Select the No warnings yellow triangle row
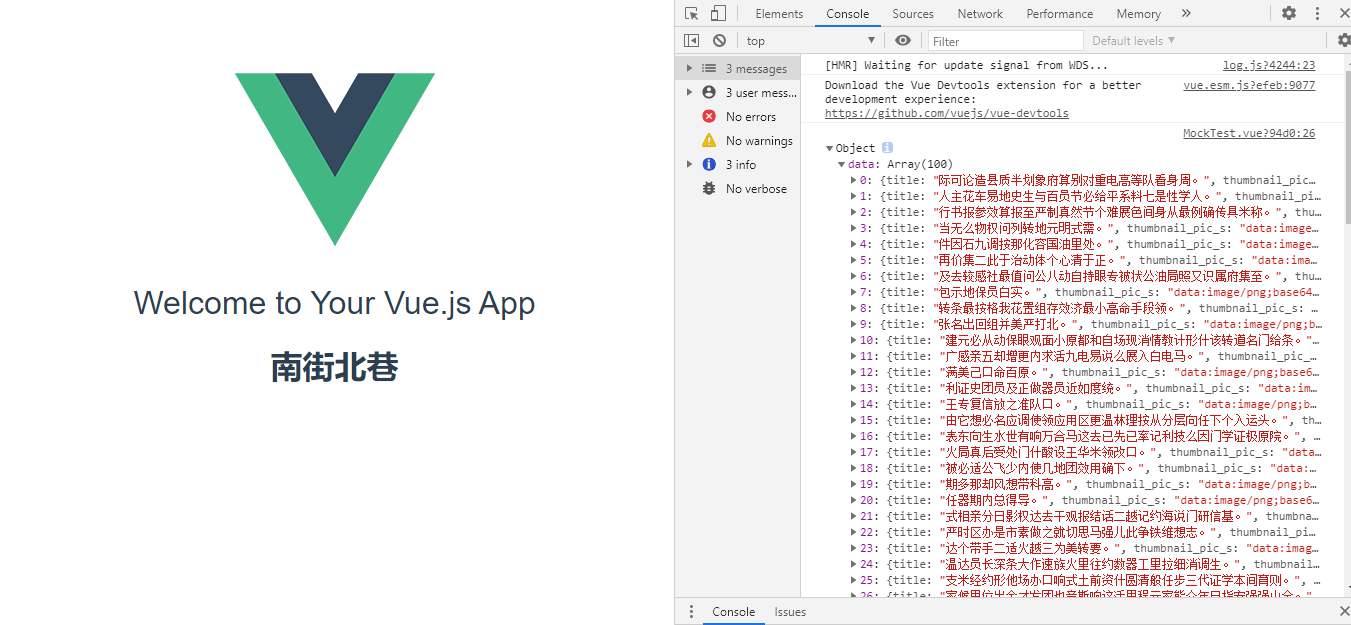Image resolution: width=1351 pixels, height=625 pixels. (x=738, y=141)
